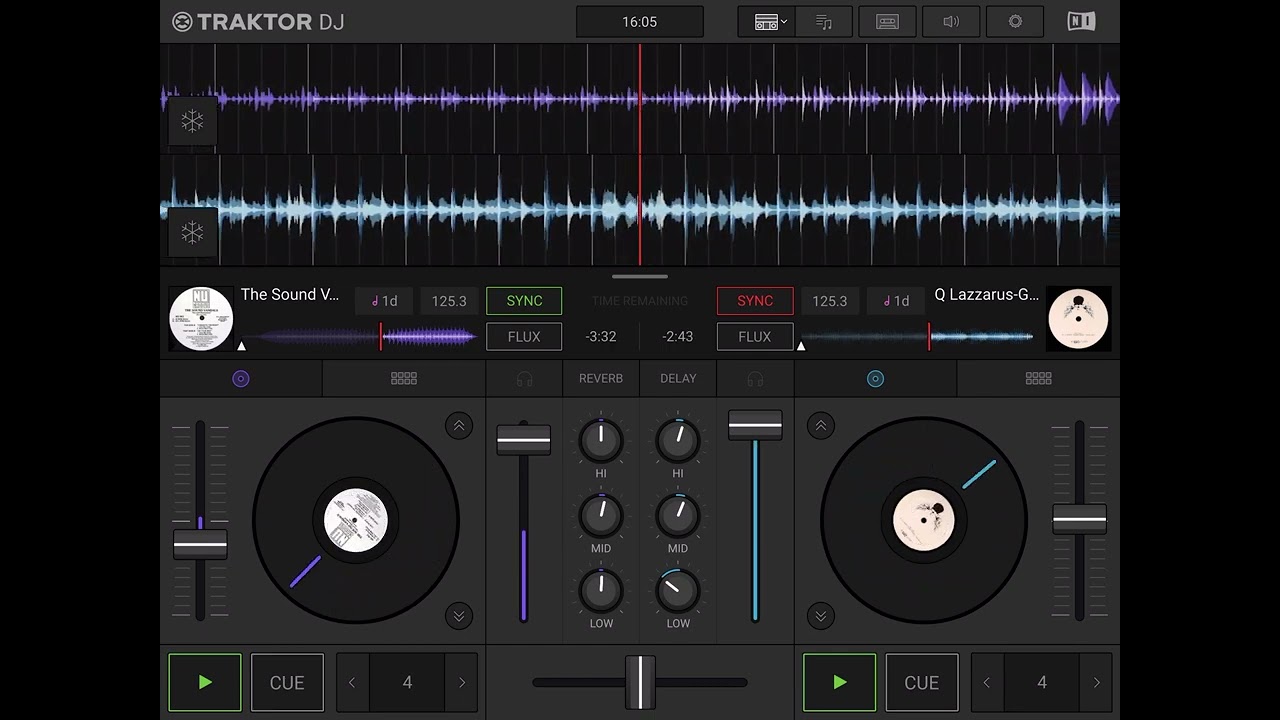Open the REVERB effect tab
The width and height of the screenshot is (1280, 720).
pyautogui.click(x=601, y=379)
